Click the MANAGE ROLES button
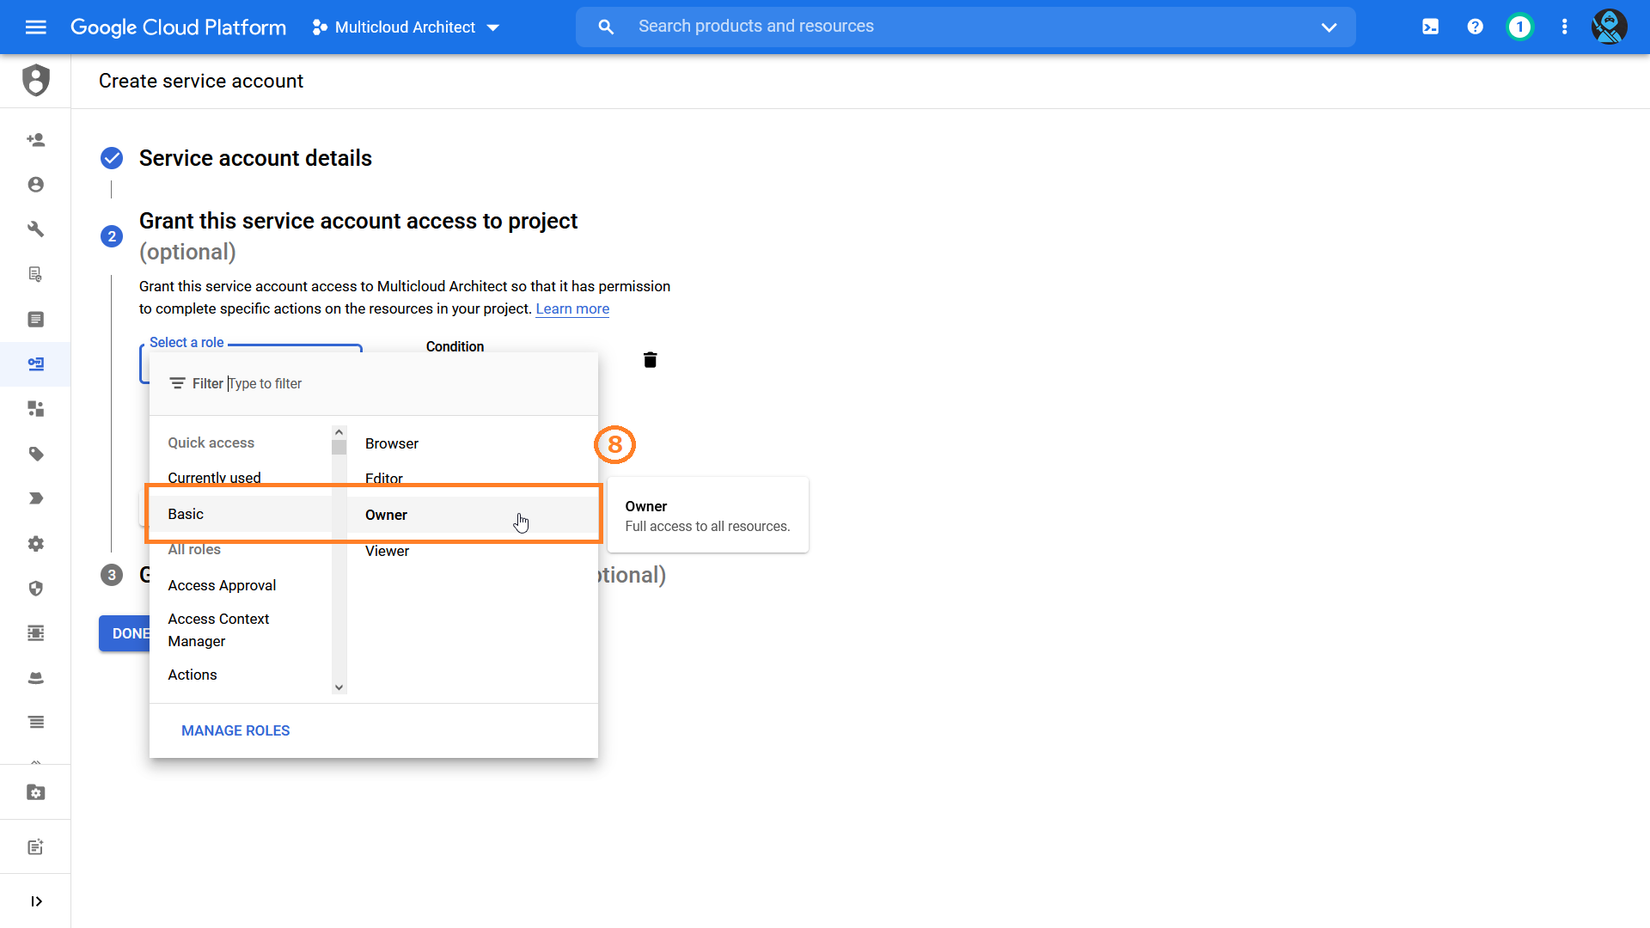Viewport: 1650px width, 928px height. pyautogui.click(x=236, y=731)
